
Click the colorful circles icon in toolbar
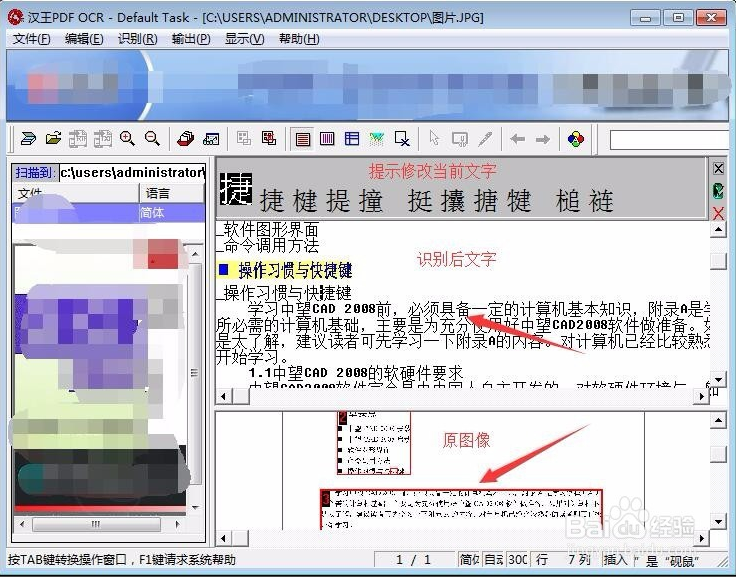pos(575,138)
